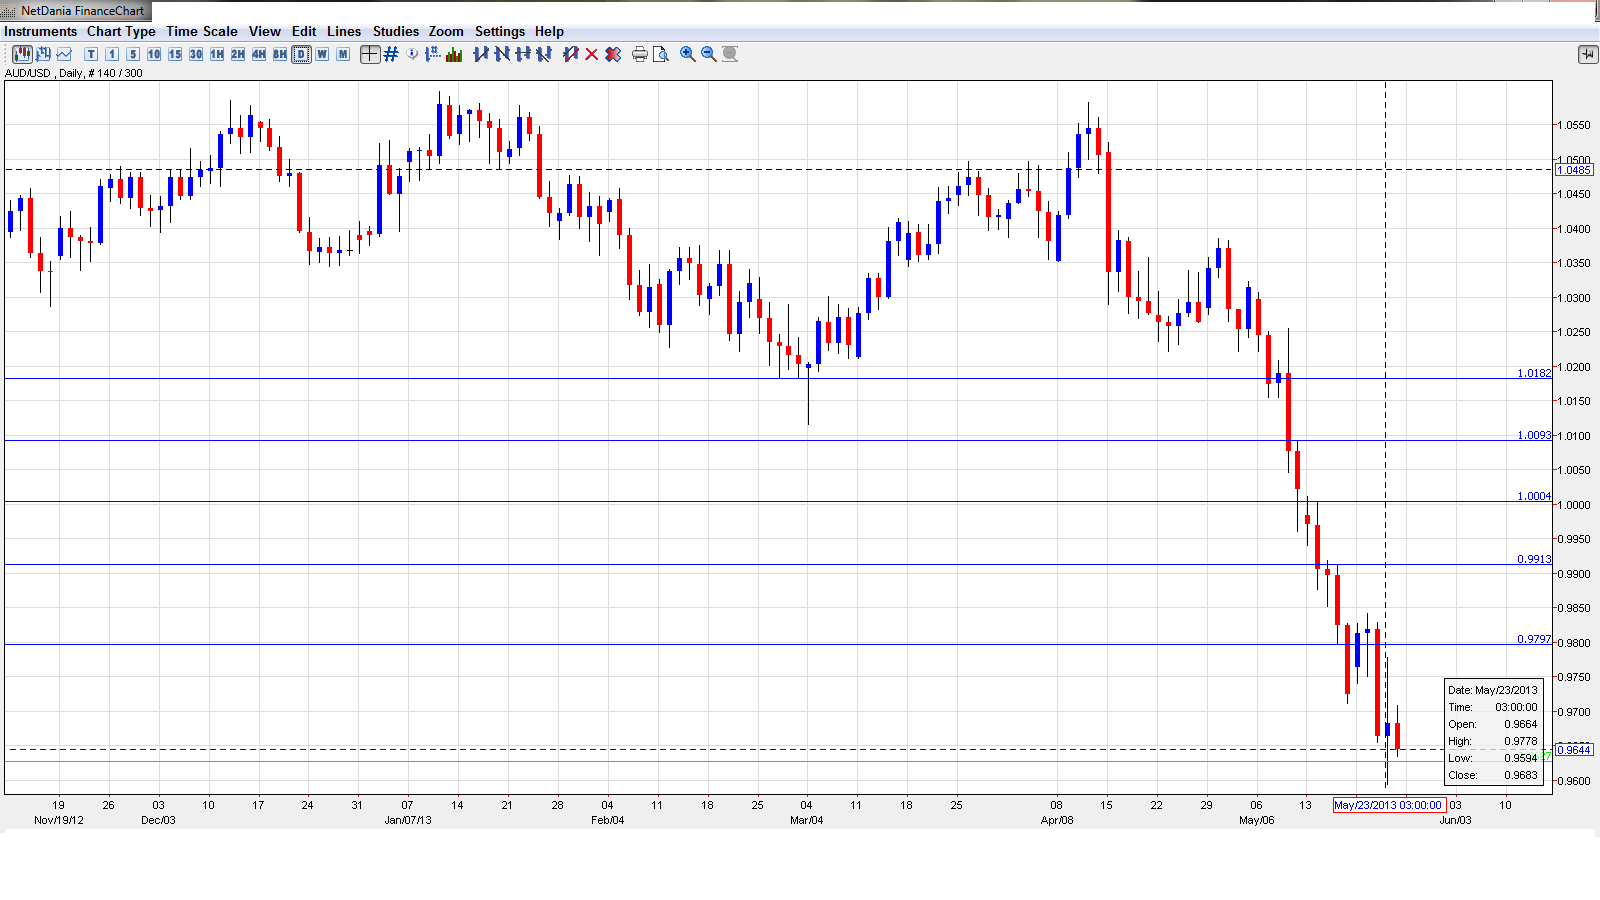Print the chart
The height and width of the screenshot is (900, 1600).
click(640, 54)
